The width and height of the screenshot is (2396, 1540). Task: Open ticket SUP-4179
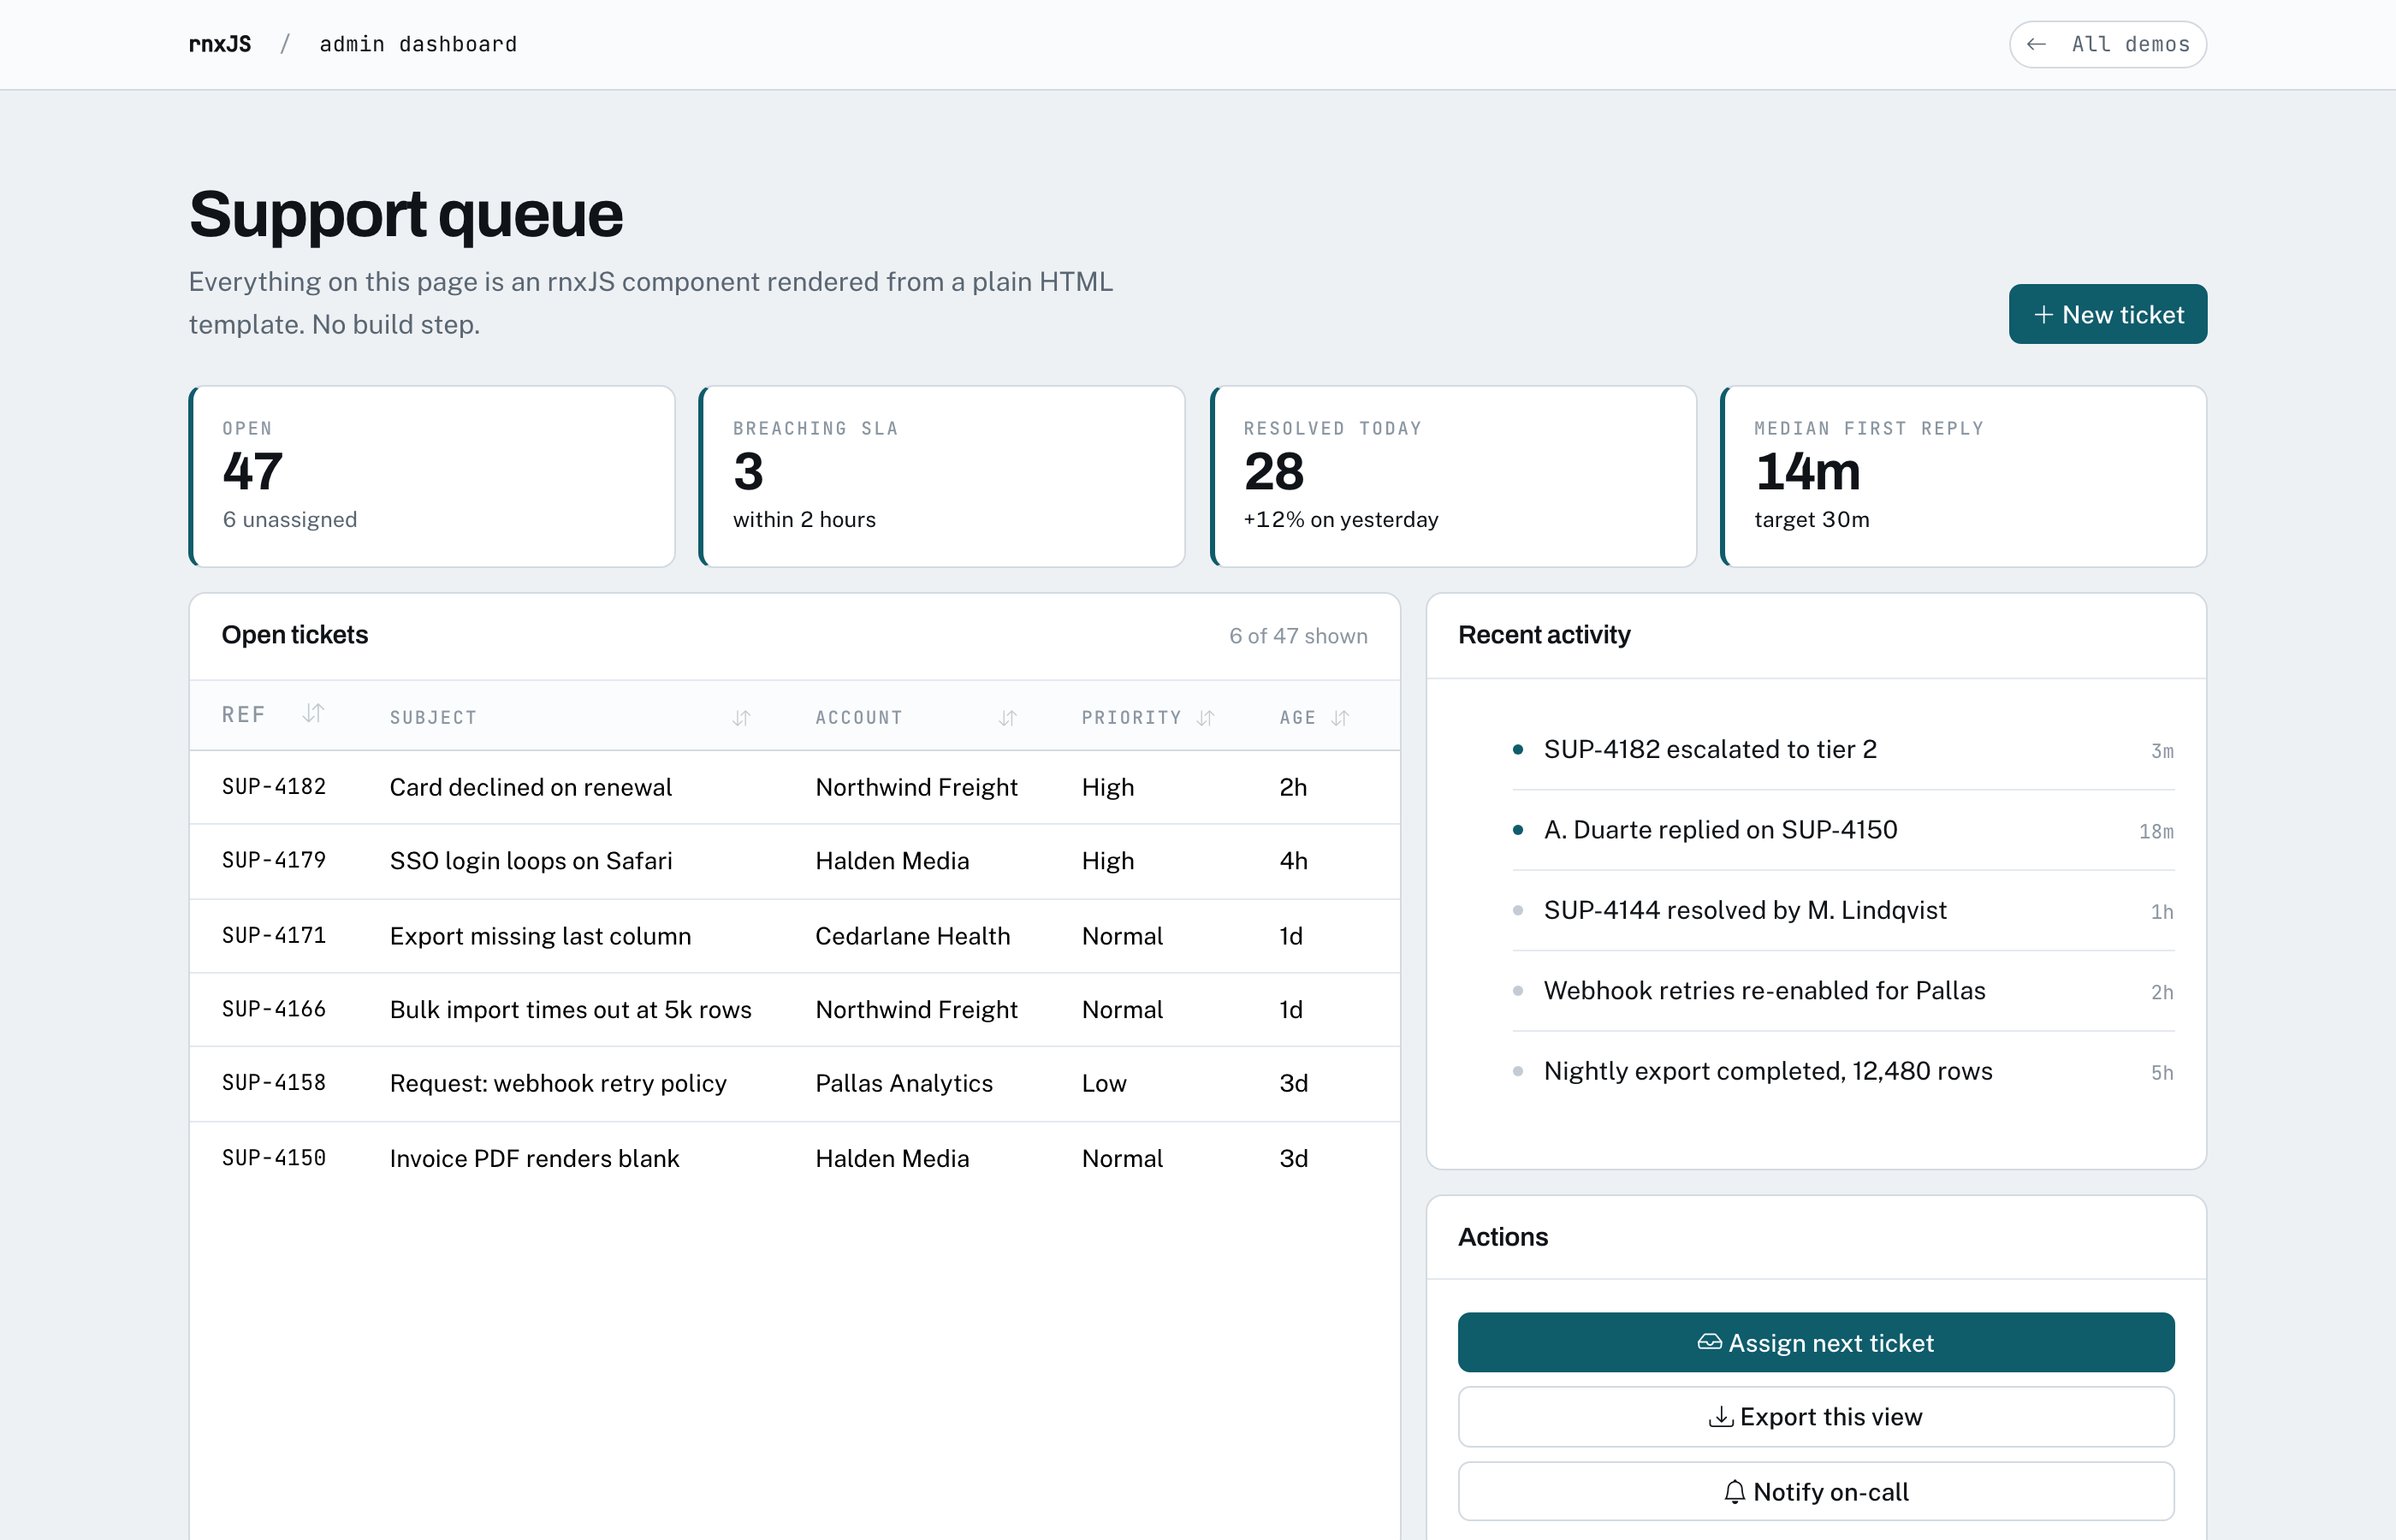[x=274, y=860]
